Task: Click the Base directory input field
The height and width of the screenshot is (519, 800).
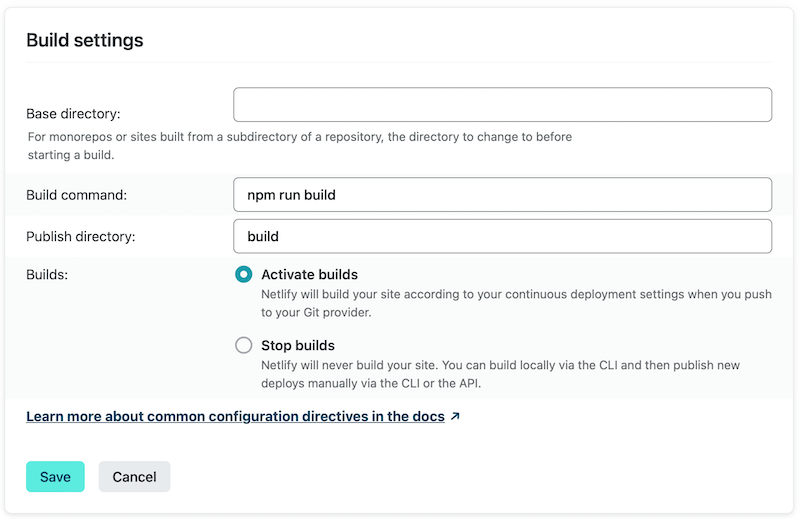Action: tap(502, 105)
